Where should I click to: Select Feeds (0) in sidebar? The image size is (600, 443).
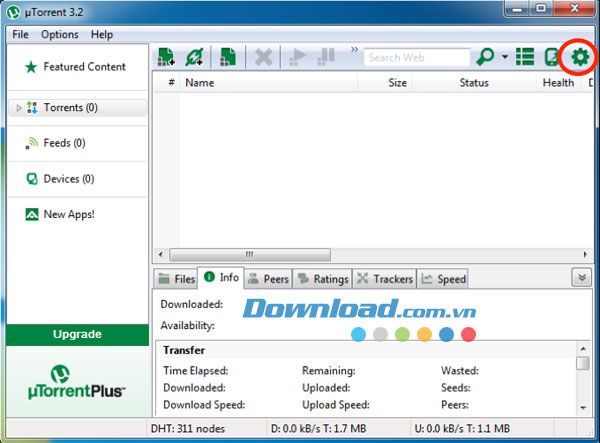point(64,143)
